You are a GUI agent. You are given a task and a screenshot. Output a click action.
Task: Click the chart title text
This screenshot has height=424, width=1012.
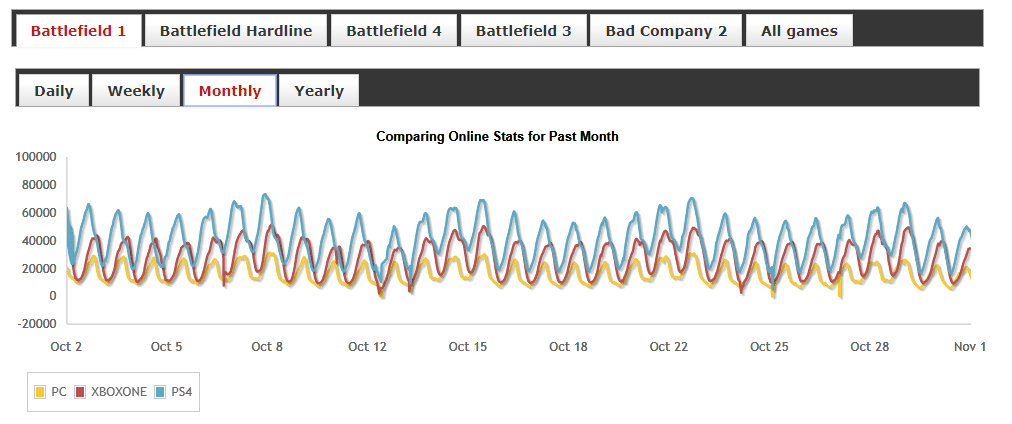[x=497, y=136]
